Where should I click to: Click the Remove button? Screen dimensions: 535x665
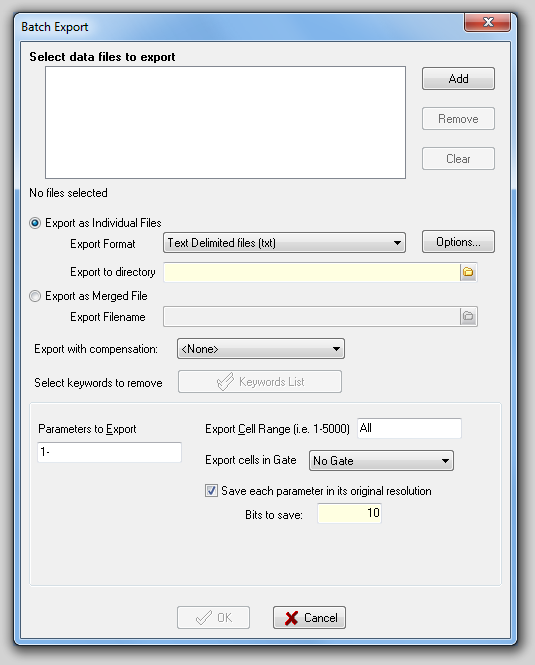[x=458, y=119]
